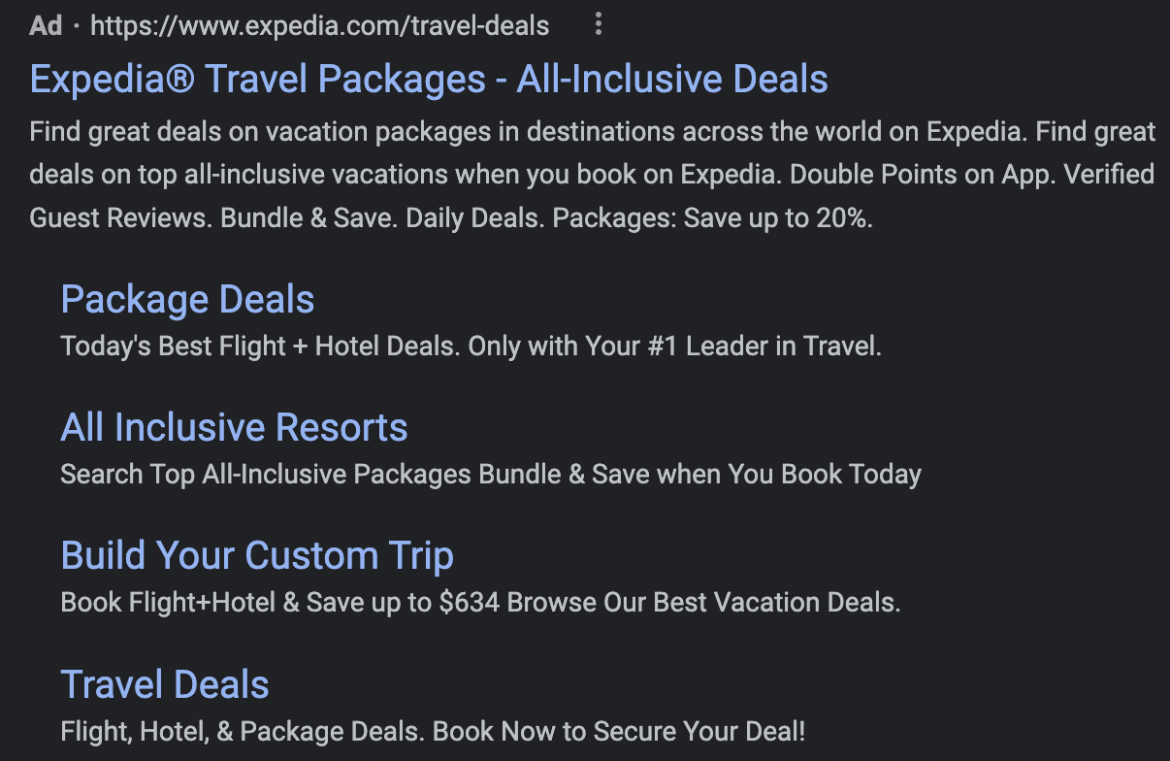Click the Package Deals flight and hotel link
The image size is (1170, 761).
tap(186, 299)
